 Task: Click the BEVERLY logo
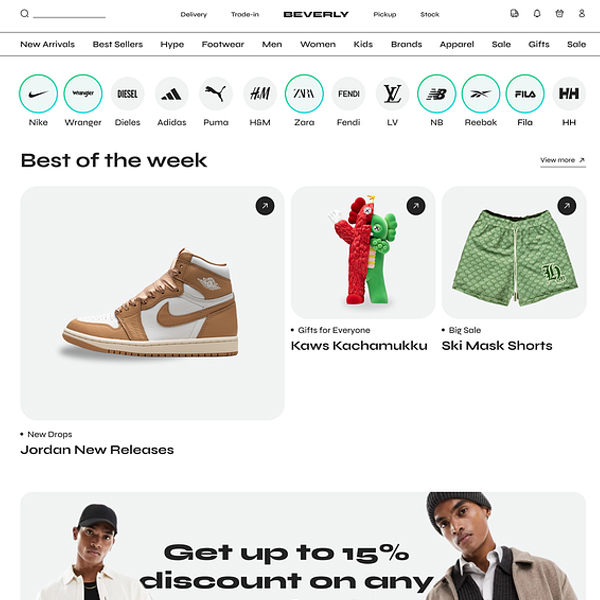pos(316,15)
